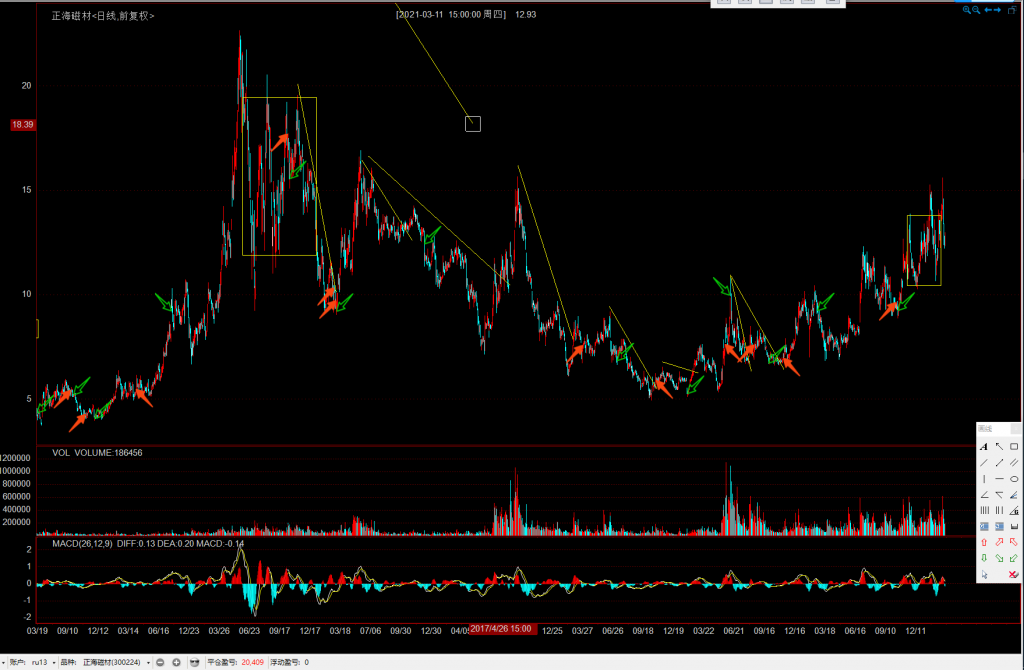This screenshot has width=1024, height=670.
Task: Select the red up arrow marker
Action: coord(984,542)
